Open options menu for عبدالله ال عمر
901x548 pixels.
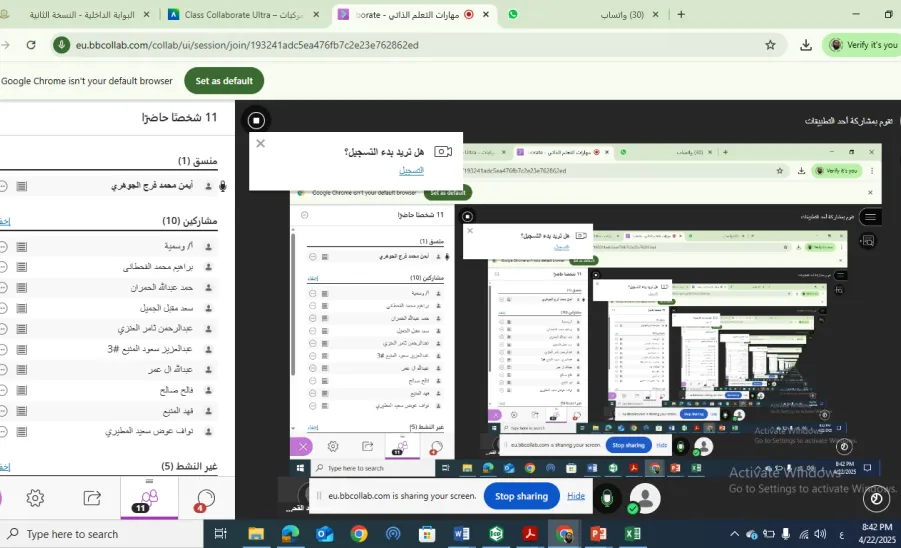(3, 369)
